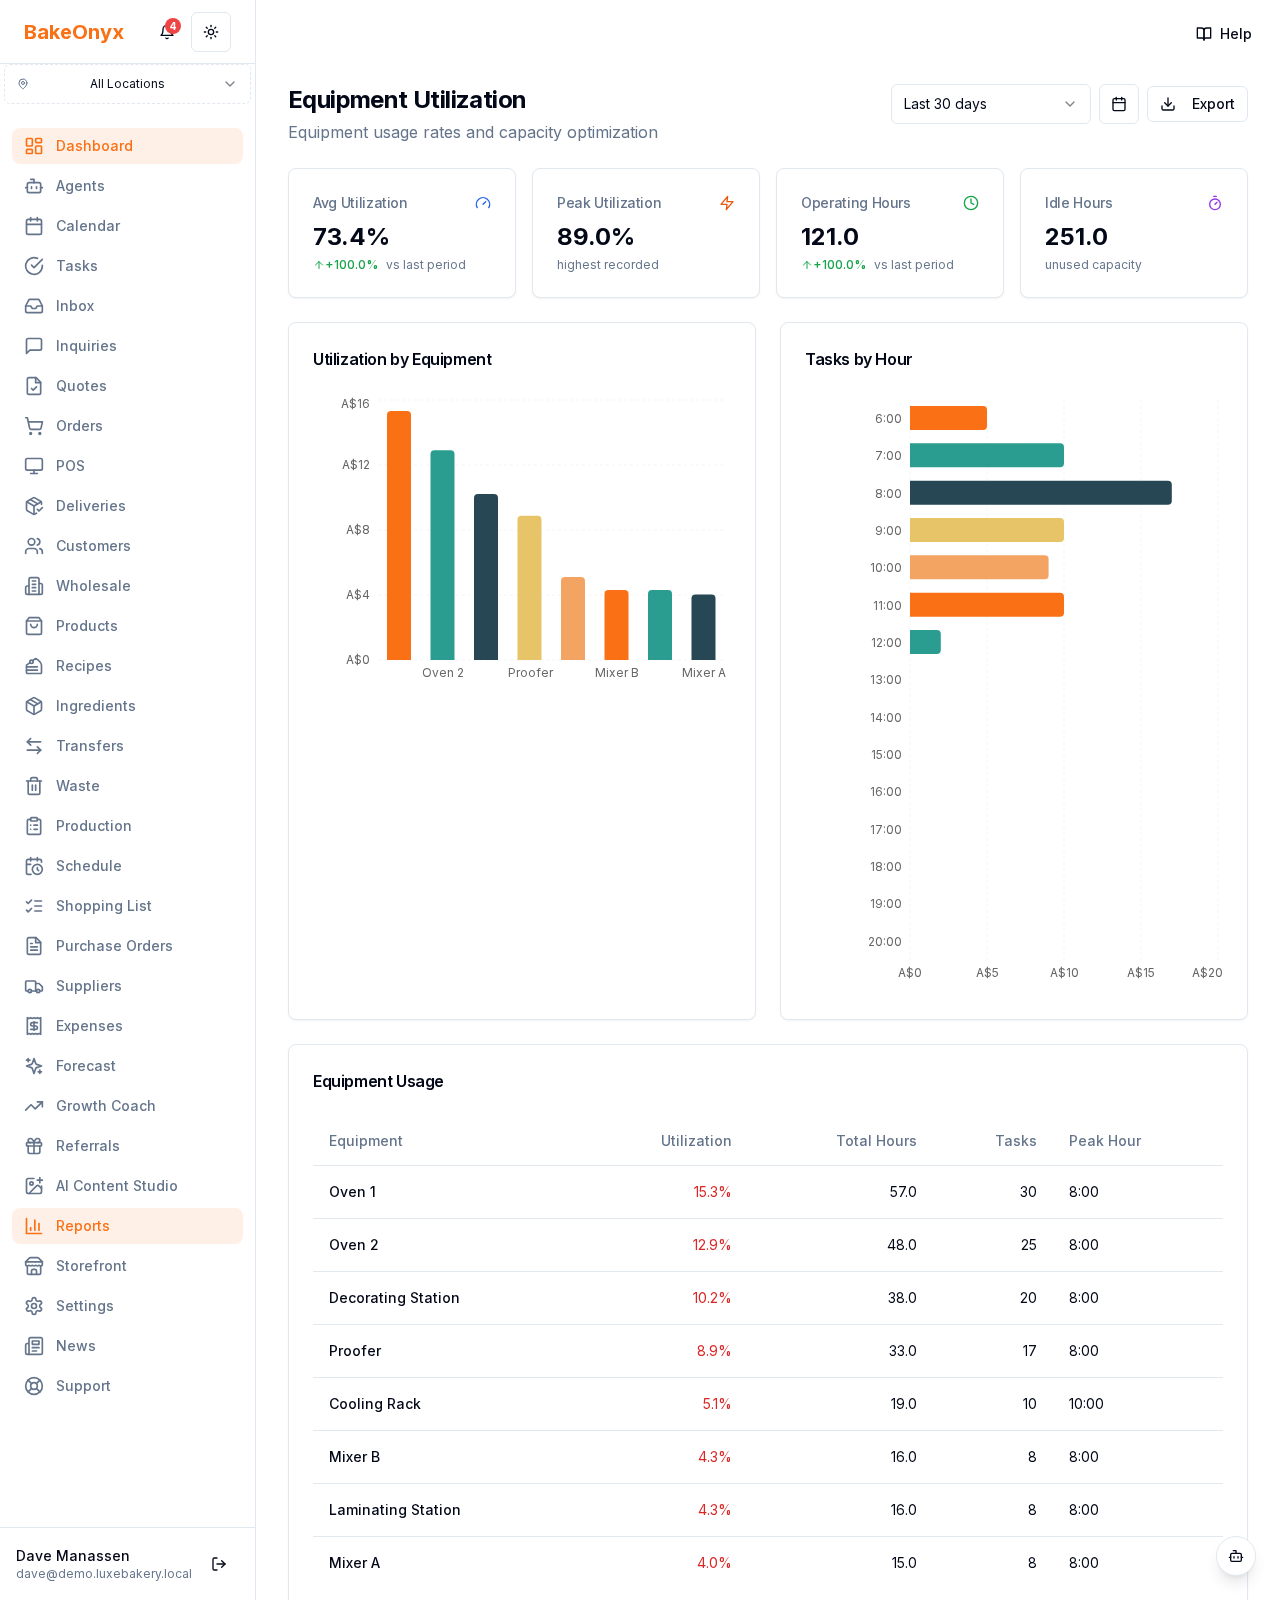Click the Utilization column header
Viewport: 1280px width, 1600px height.
click(x=696, y=1141)
